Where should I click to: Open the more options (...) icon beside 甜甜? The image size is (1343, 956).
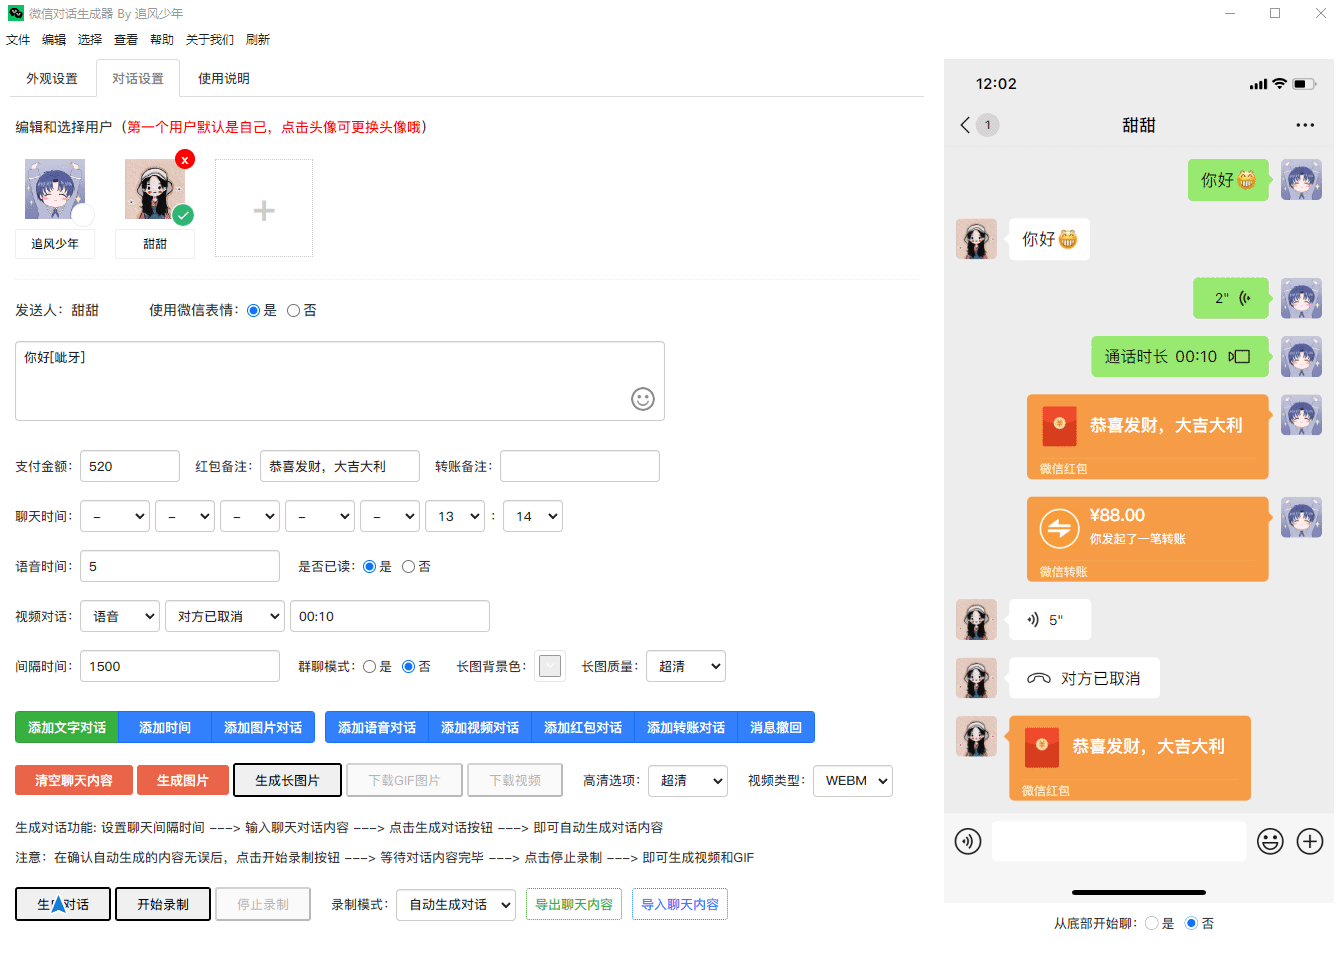point(1305,125)
